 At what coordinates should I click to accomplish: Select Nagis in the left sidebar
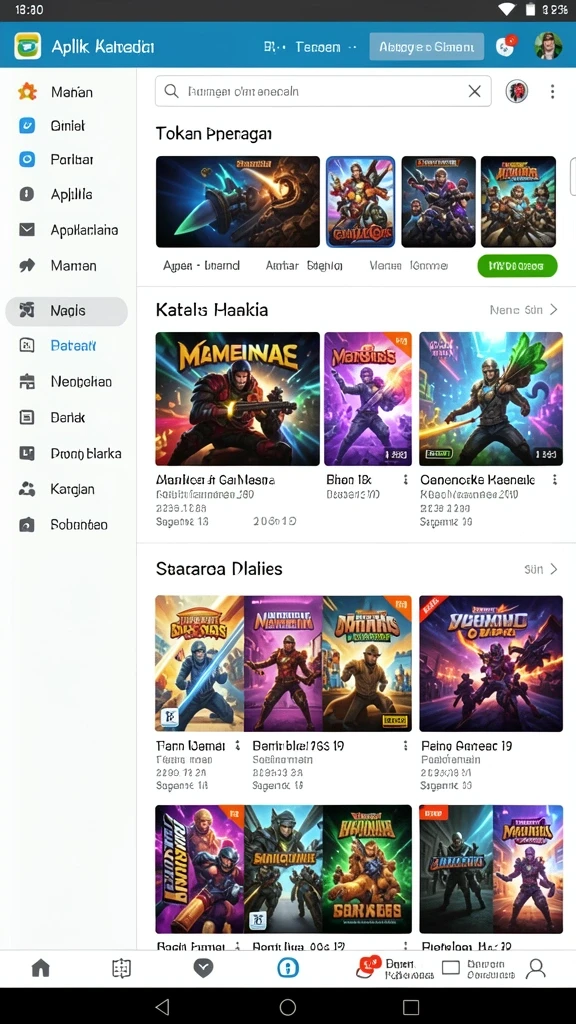pyautogui.click(x=67, y=311)
